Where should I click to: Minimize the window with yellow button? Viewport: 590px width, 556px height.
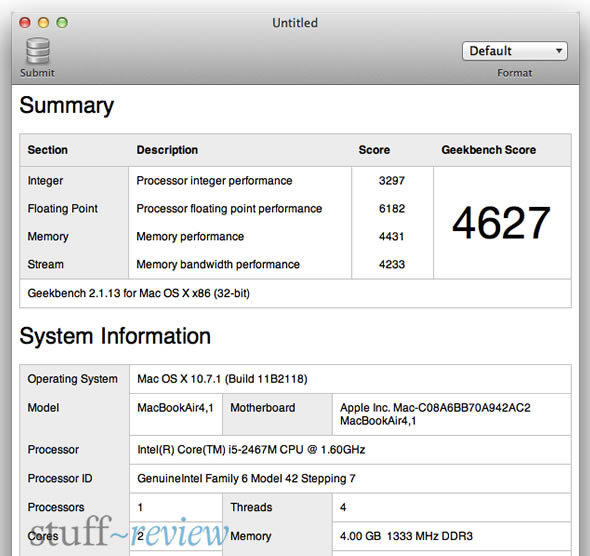44,23
